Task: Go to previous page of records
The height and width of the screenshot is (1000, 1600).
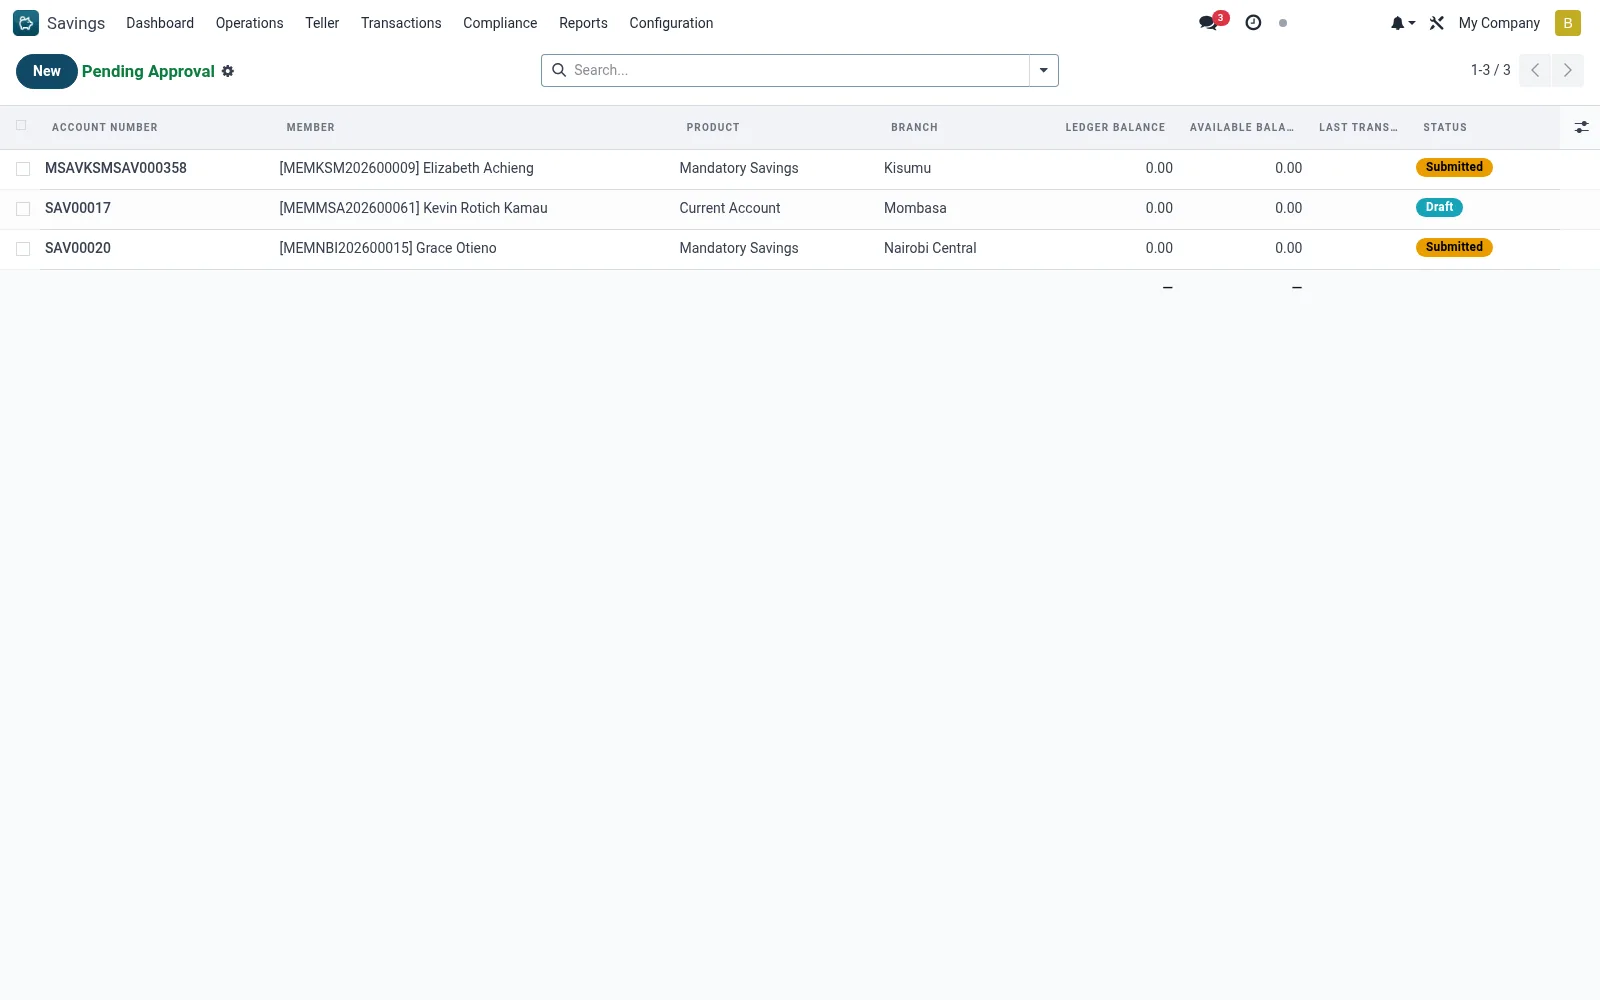Action: 1535,70
